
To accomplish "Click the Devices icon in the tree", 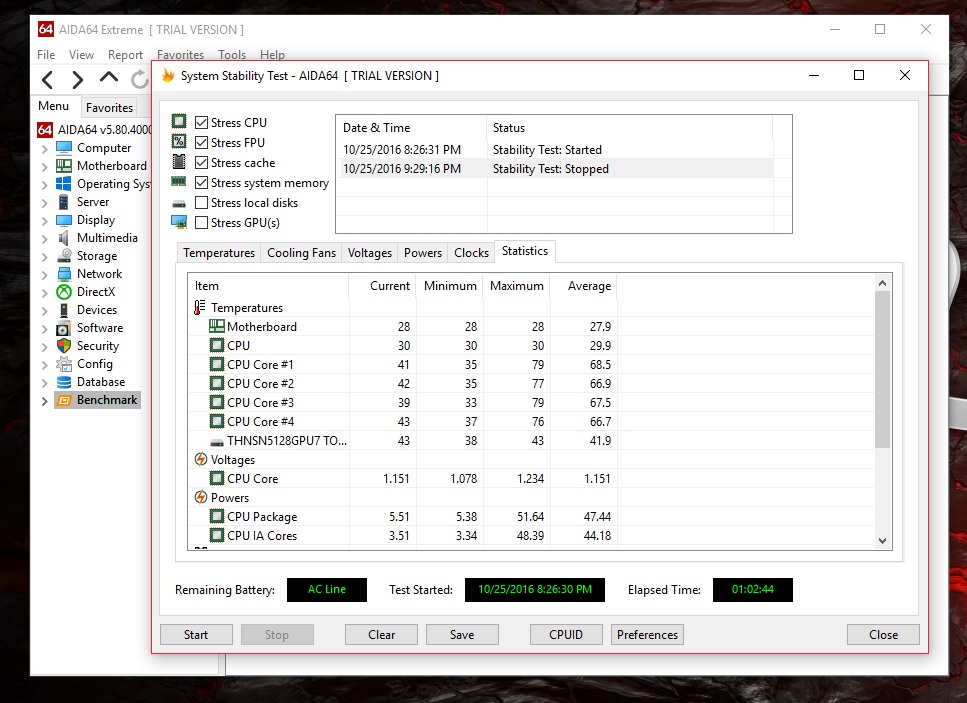I will point(64,310).
